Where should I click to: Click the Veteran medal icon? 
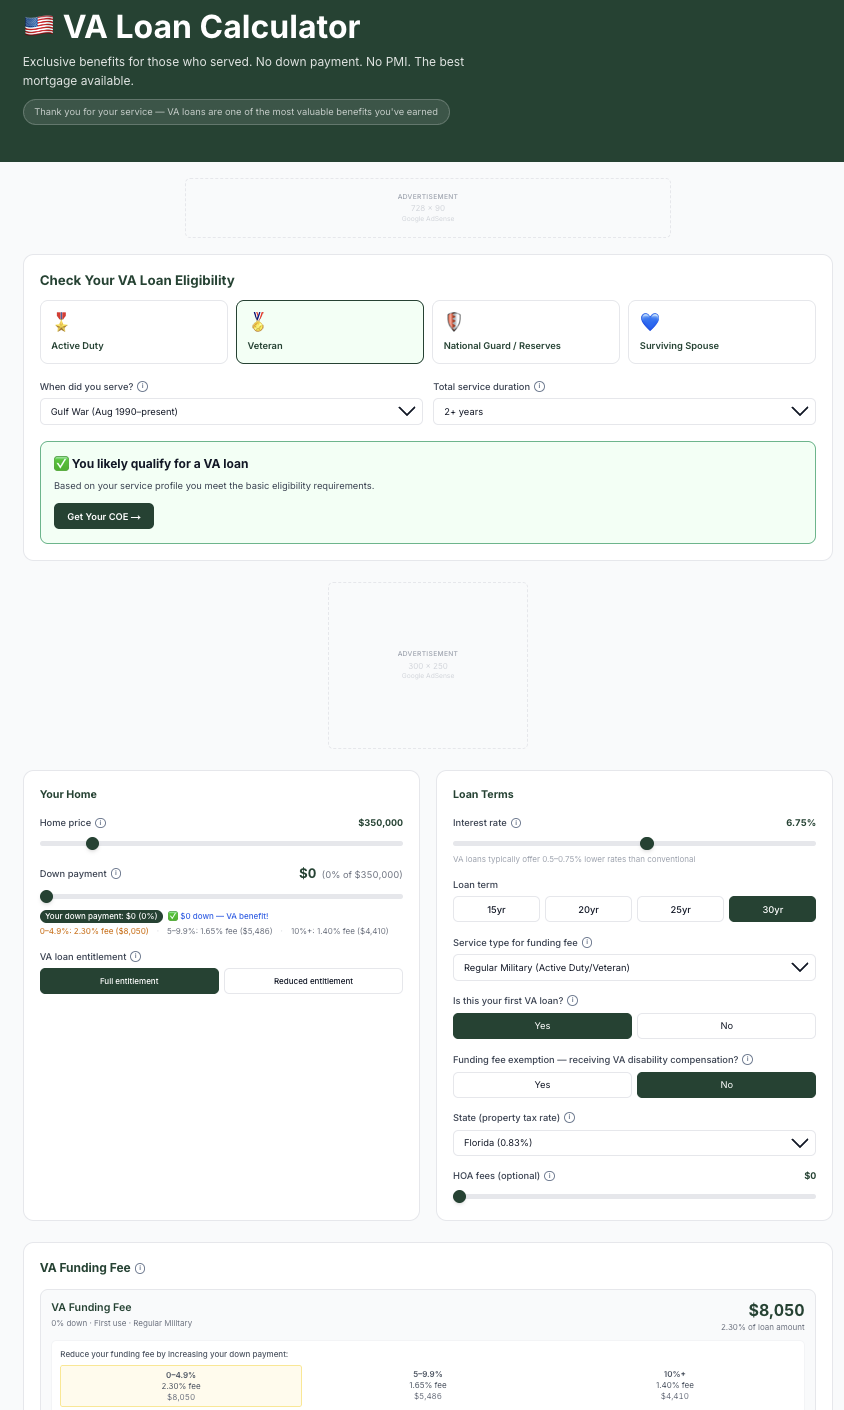(x=257, y=322)
